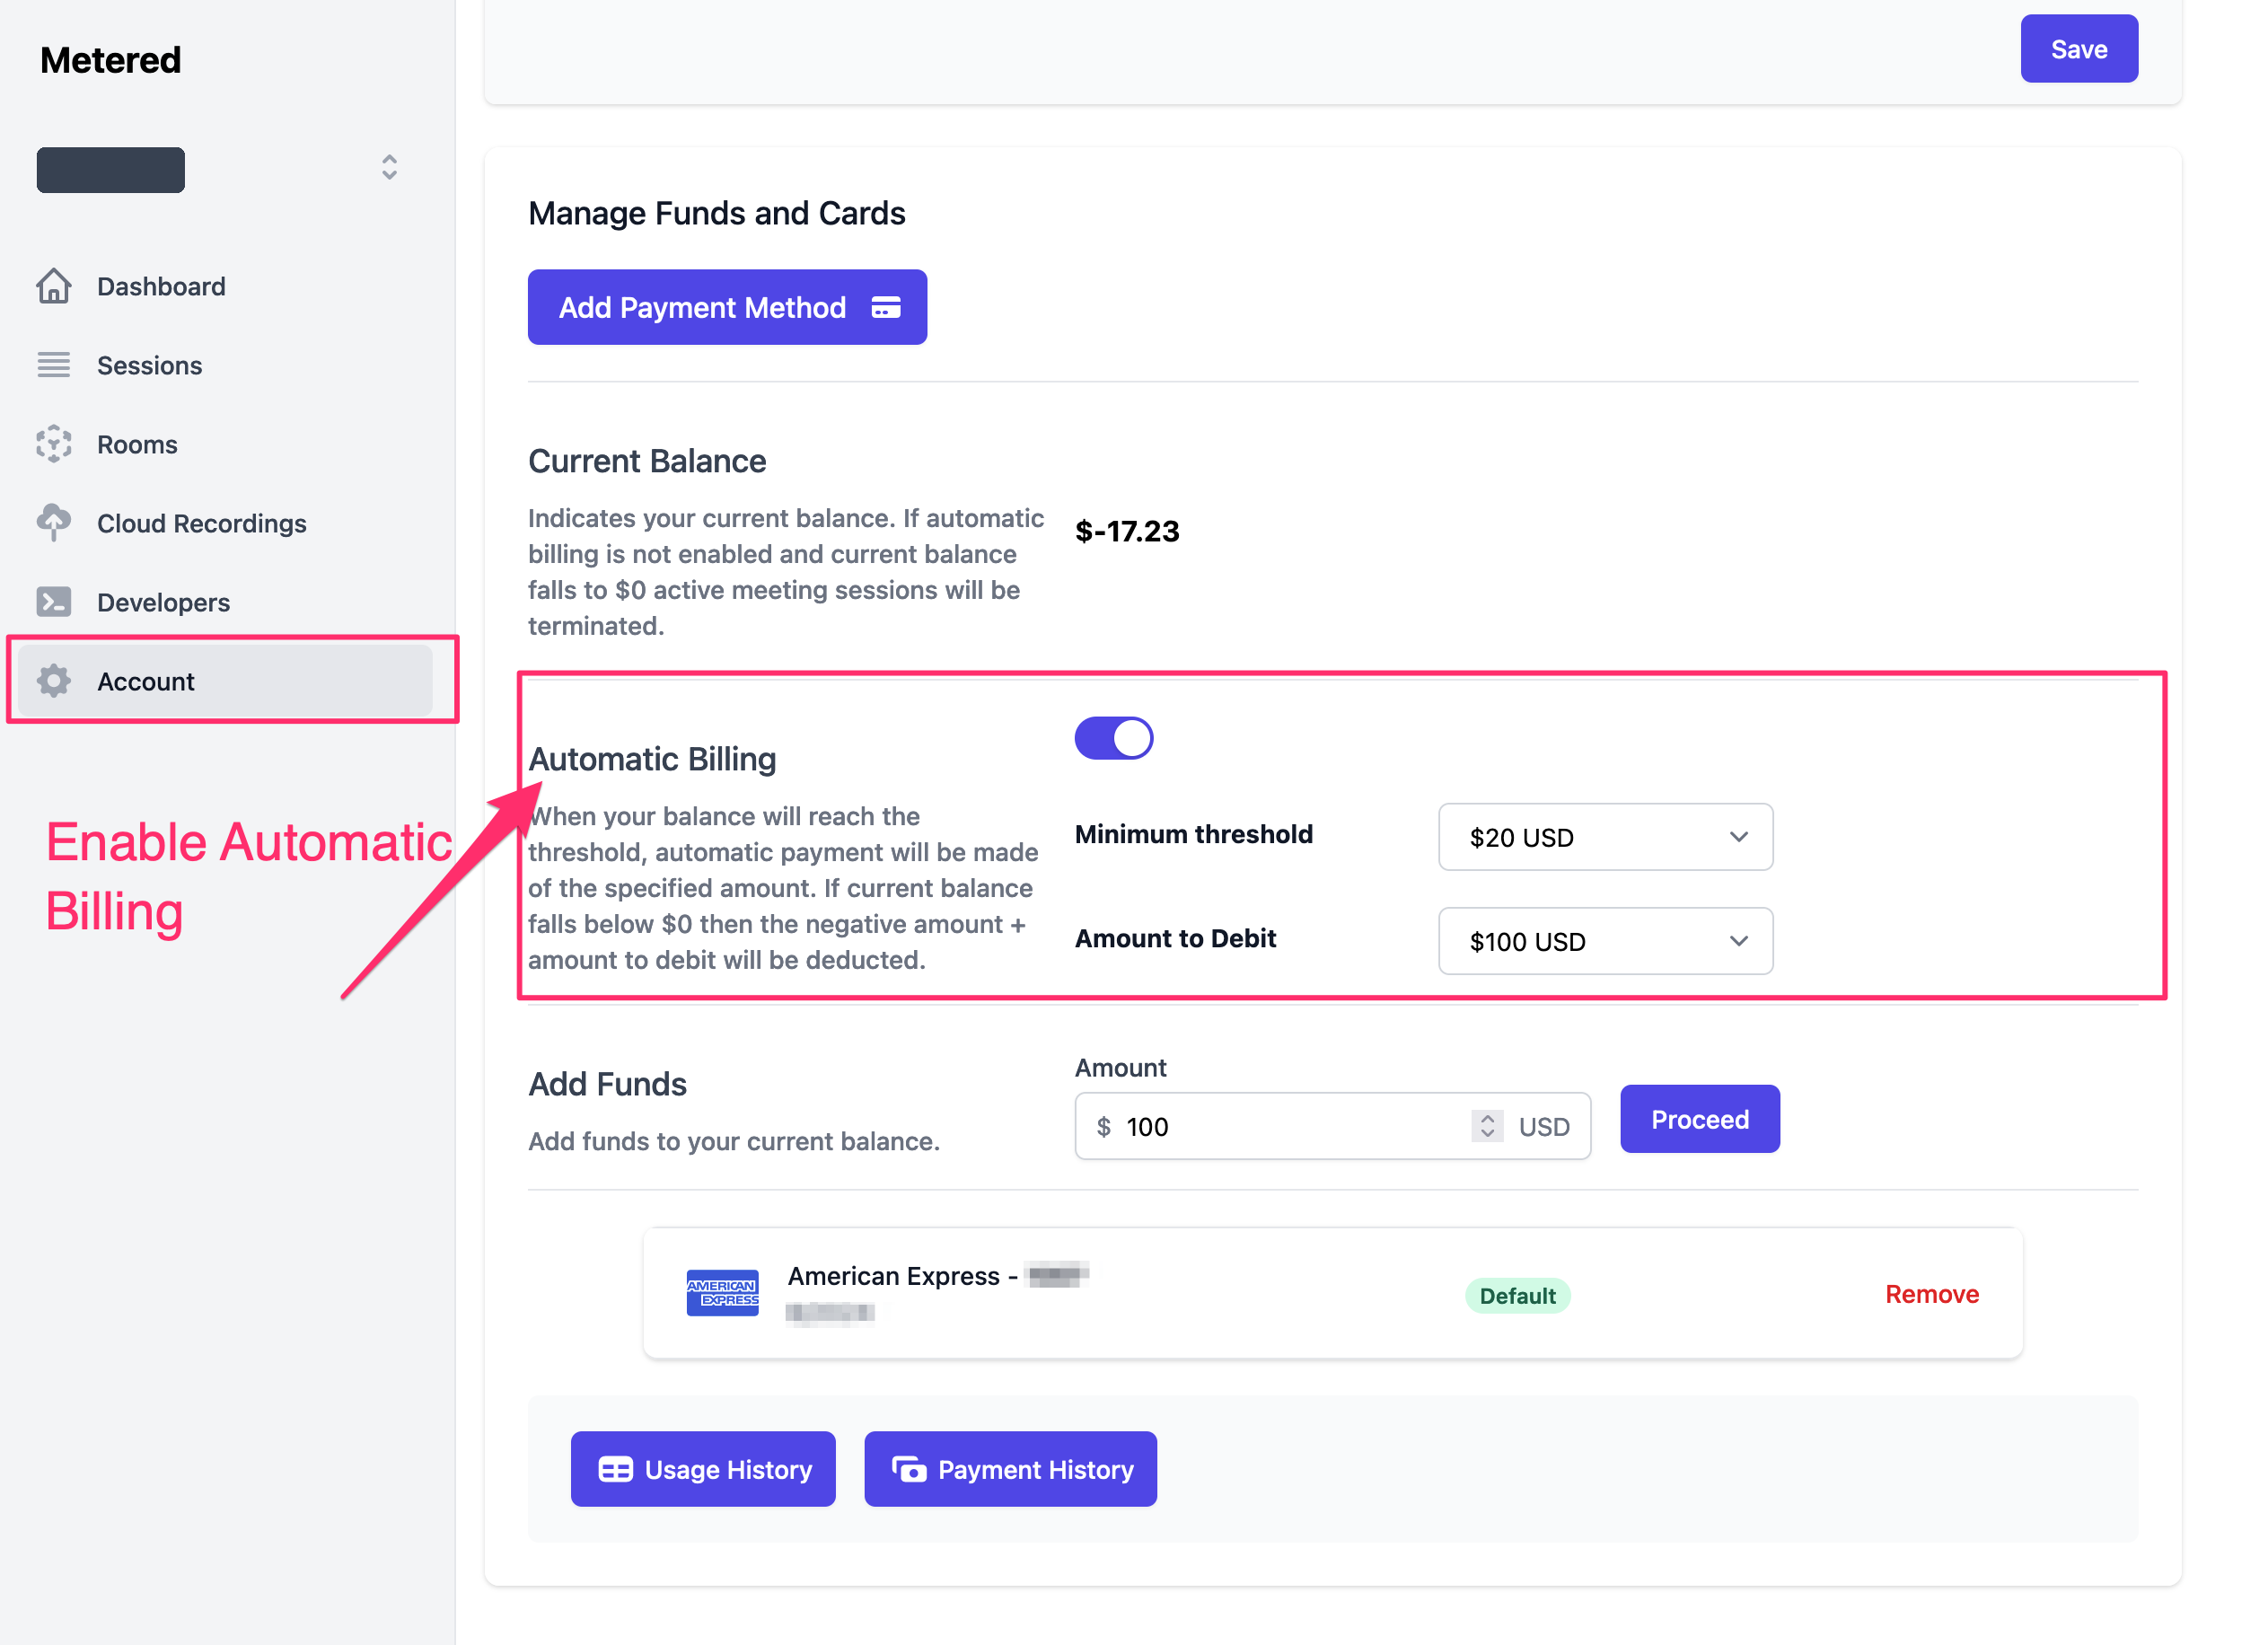Remove the American Express card
Image resolution: width=2268 pixels, height=1645 pixels.
click(x=1932, y=1294)
